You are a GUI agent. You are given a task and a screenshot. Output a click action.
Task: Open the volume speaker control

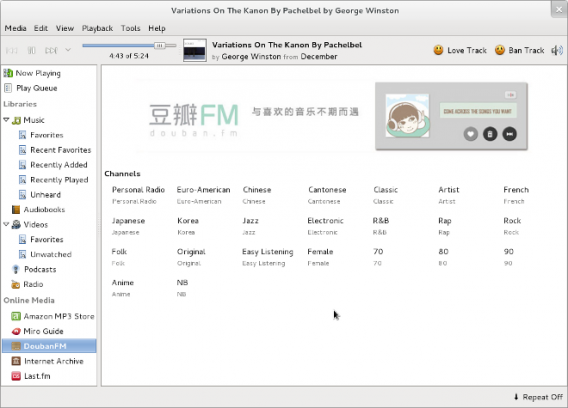pyautogui.click(x=557, y=50)
